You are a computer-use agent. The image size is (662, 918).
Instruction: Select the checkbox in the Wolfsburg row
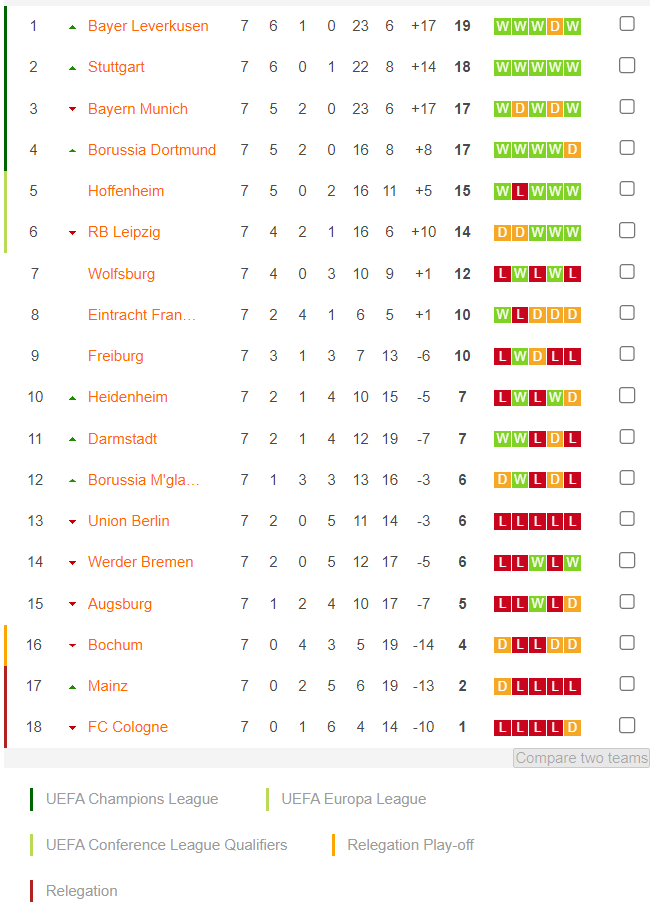click(x=627, y=272)
